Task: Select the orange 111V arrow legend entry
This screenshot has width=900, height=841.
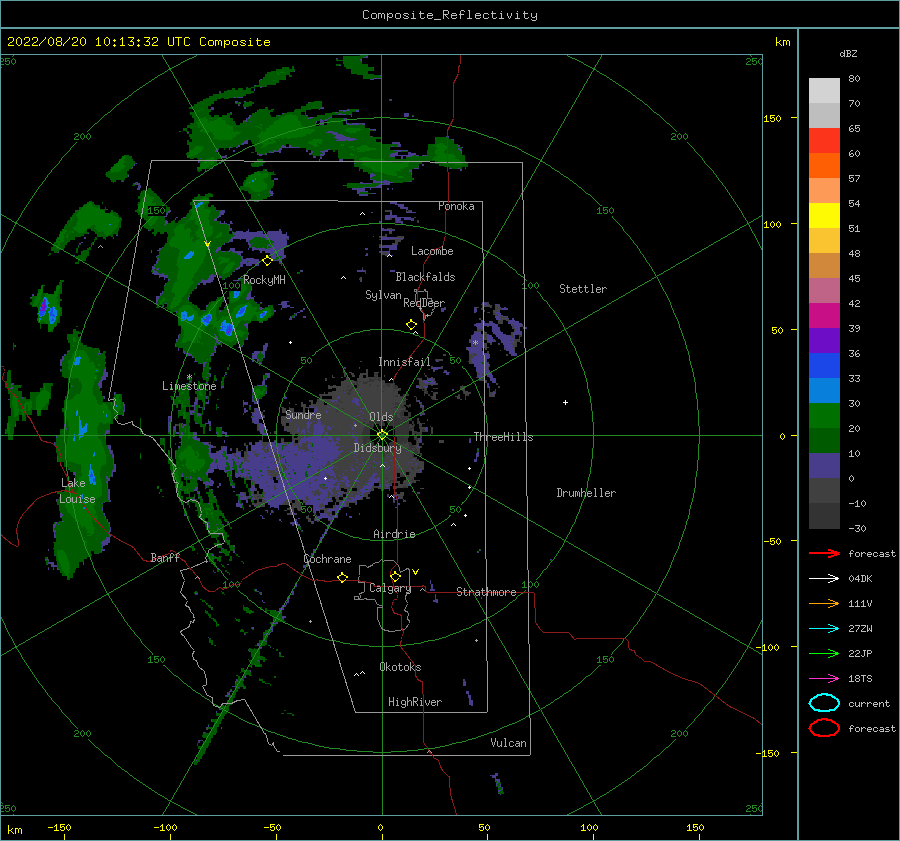Action: click(x=824, y=603)
